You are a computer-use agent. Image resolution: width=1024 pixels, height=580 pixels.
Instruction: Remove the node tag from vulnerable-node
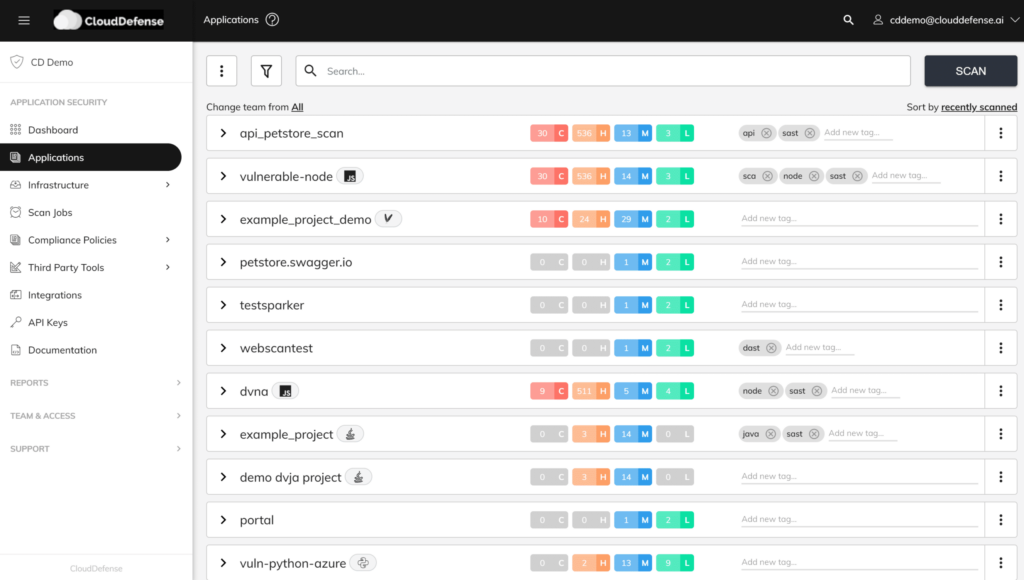click(x=814, y=176)
